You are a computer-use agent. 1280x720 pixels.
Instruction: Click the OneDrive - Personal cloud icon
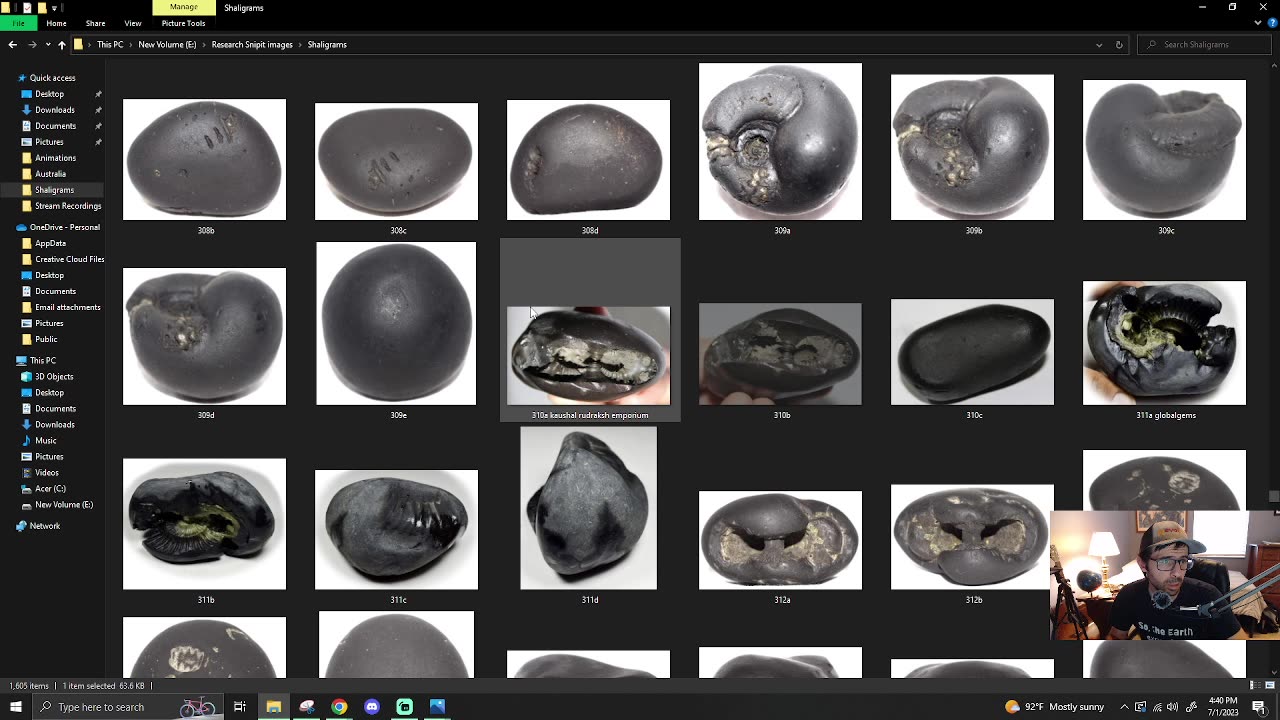pyautogui.click(x=21, y=227)
